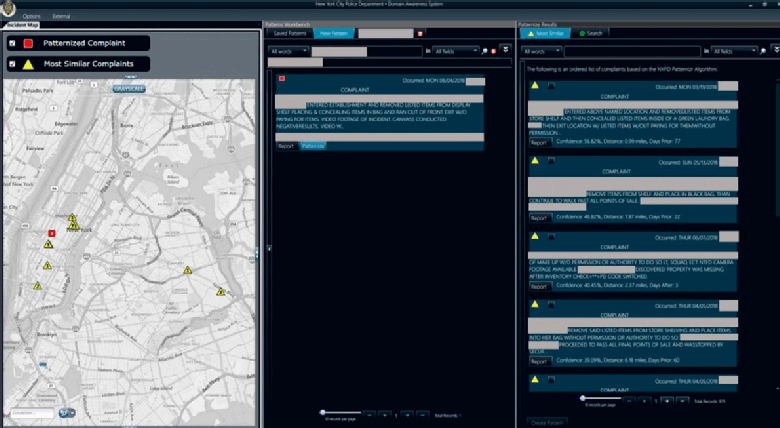Click Report on the MON 06/04/2018 complaint

click(x=286, y=146)
